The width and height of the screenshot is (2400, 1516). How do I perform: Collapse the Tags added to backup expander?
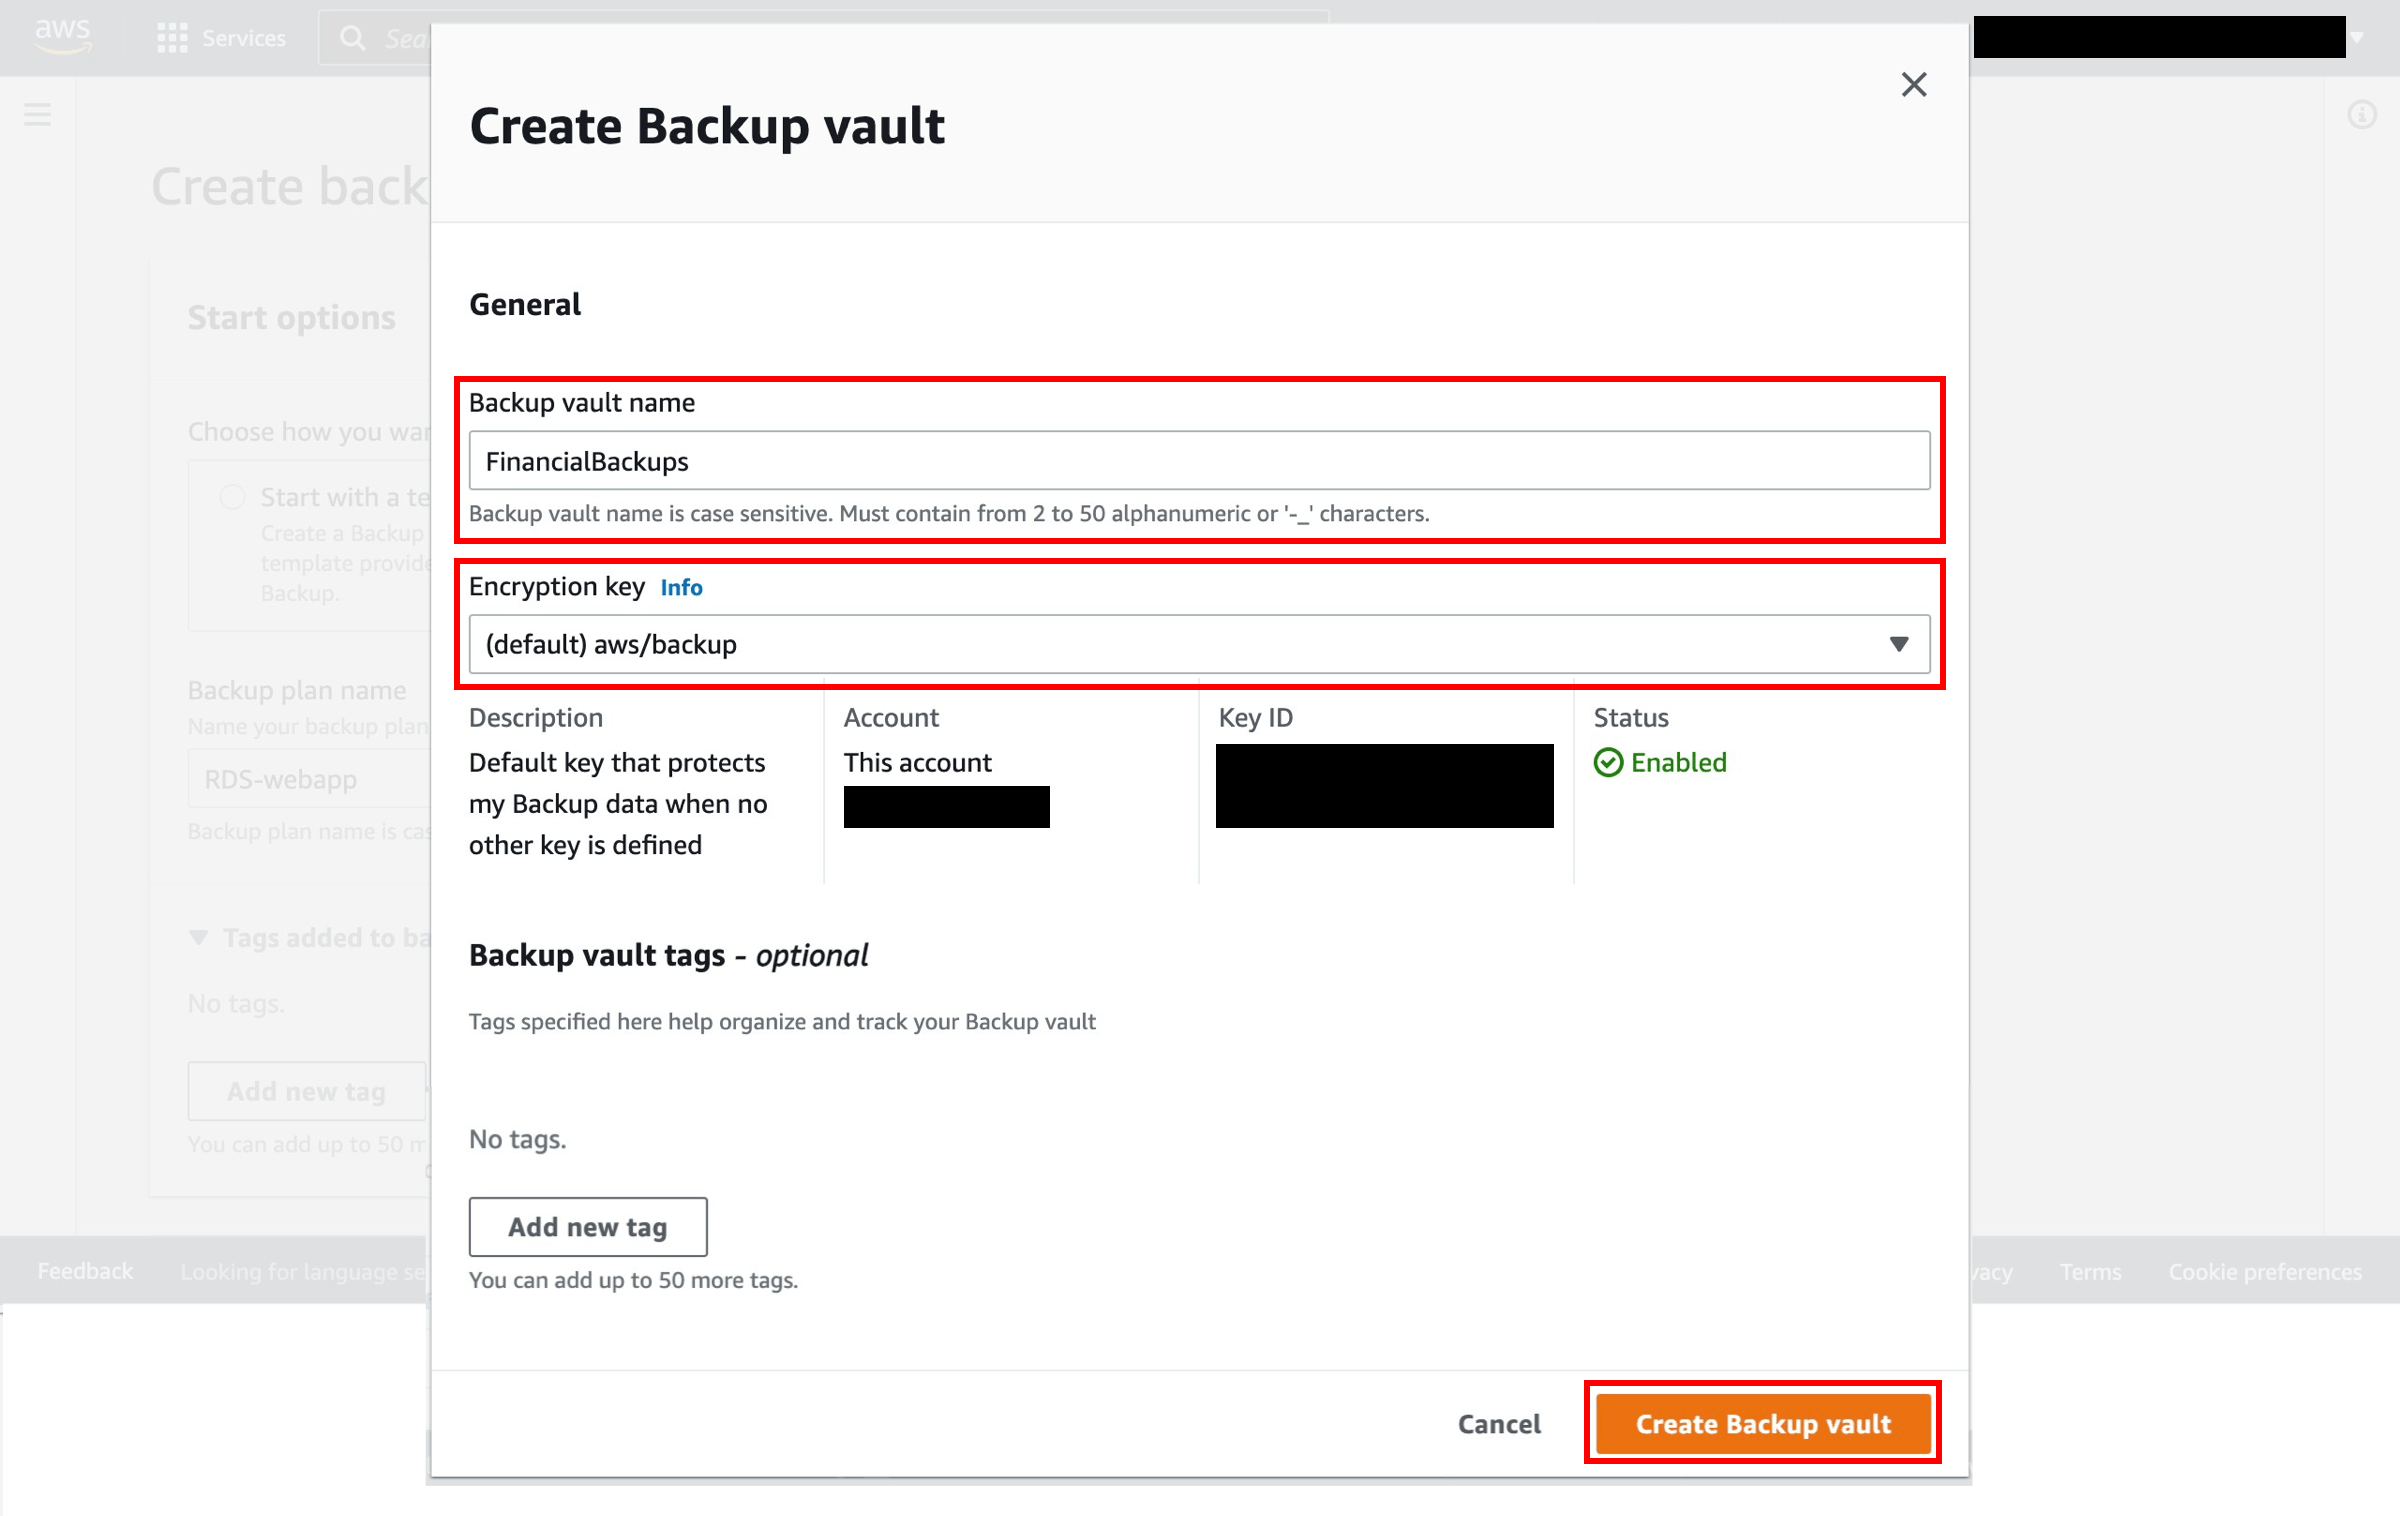pos(197,938)
